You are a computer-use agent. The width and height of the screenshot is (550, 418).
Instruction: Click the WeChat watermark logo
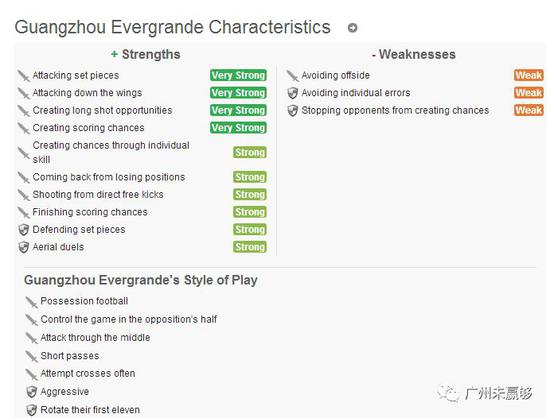tap(448, 393)
